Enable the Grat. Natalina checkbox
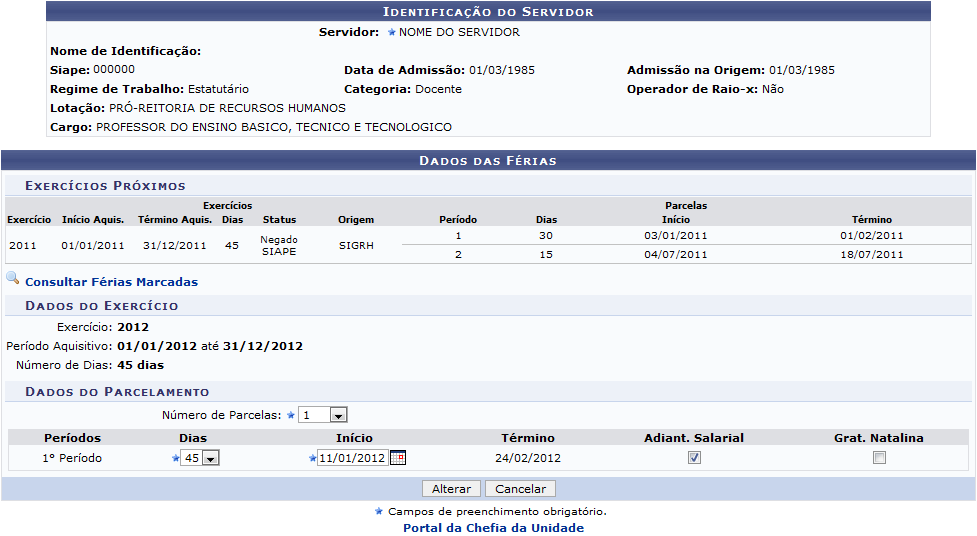Image resolution: width=977 pixels, height=536 pixels. click(x=879, y=458)
